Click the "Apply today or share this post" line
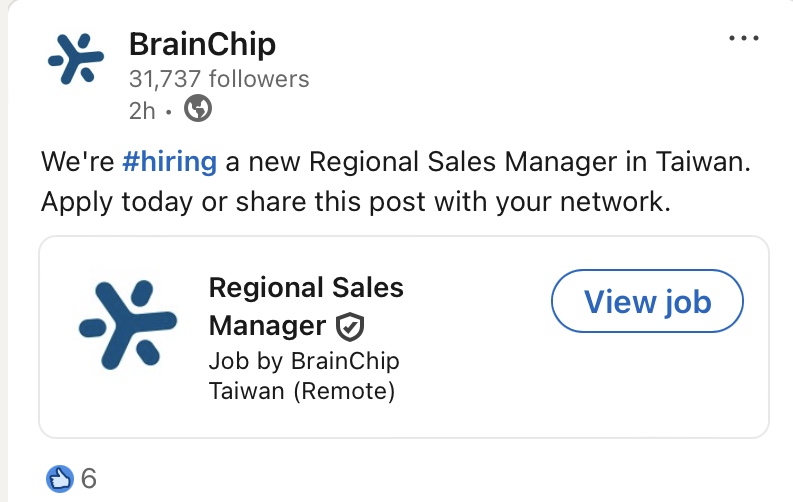The width and height of the screenshot is (793, 502). tap(354, 202)
